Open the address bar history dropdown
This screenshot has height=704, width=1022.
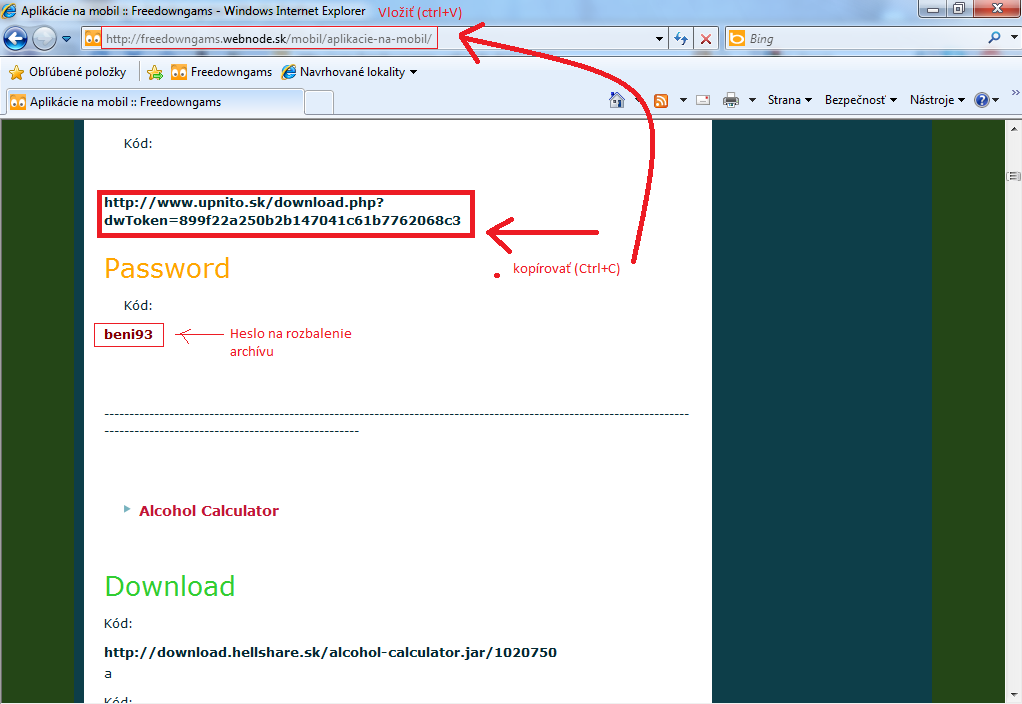coord(659,39)
